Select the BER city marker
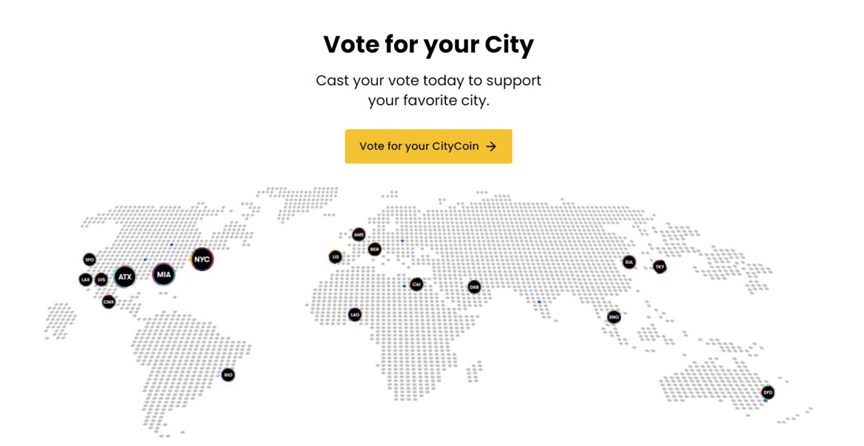The image size is (864, 446). point(375,249)
